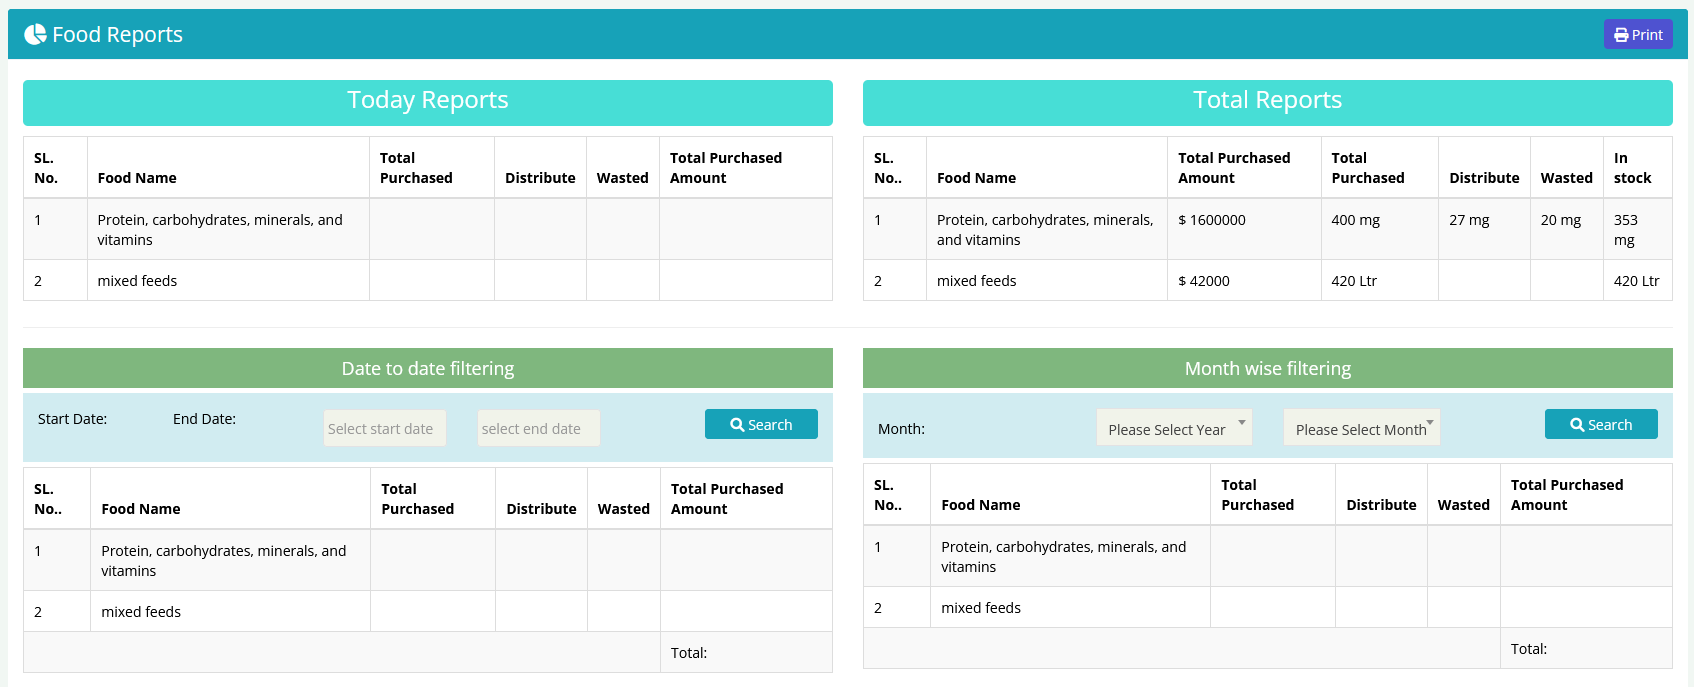The width and height of the screenshot is (1694, 687).
Task: Click Search button in month filtering
Action: tap(1601, 425)
